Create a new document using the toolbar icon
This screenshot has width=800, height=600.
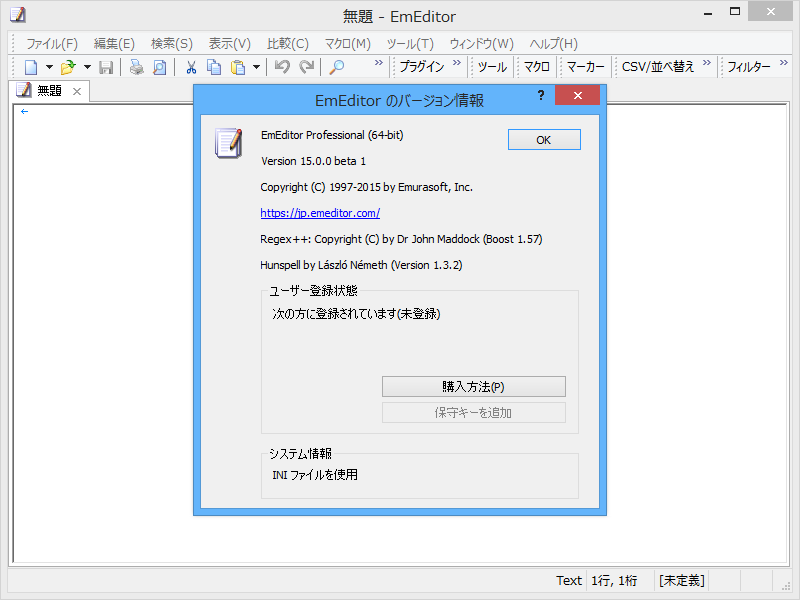(x=31, y=66)
